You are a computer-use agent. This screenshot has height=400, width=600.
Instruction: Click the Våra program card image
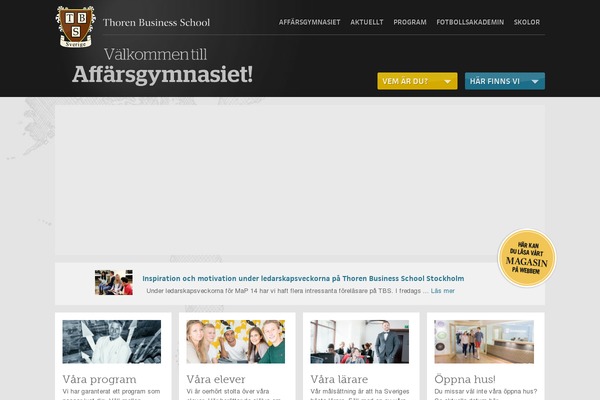(112, 342)
